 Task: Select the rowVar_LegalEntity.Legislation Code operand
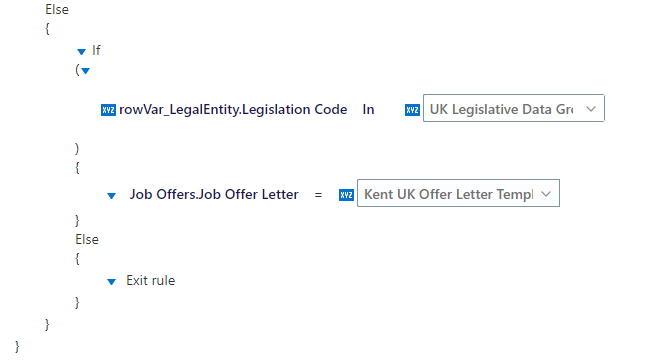pyautogui.click(x=233, y=109)
